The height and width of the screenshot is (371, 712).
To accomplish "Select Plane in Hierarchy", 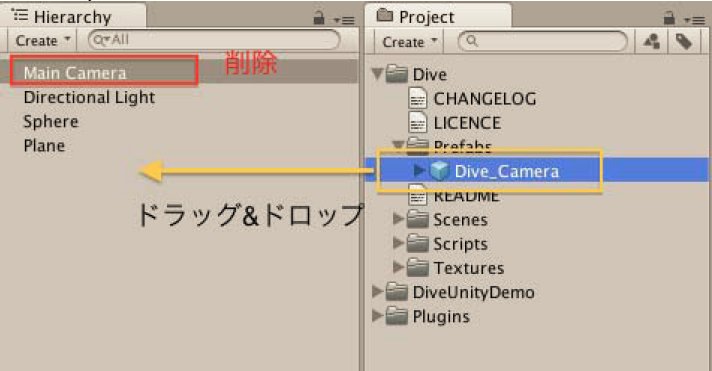I will tap(44, 145).
